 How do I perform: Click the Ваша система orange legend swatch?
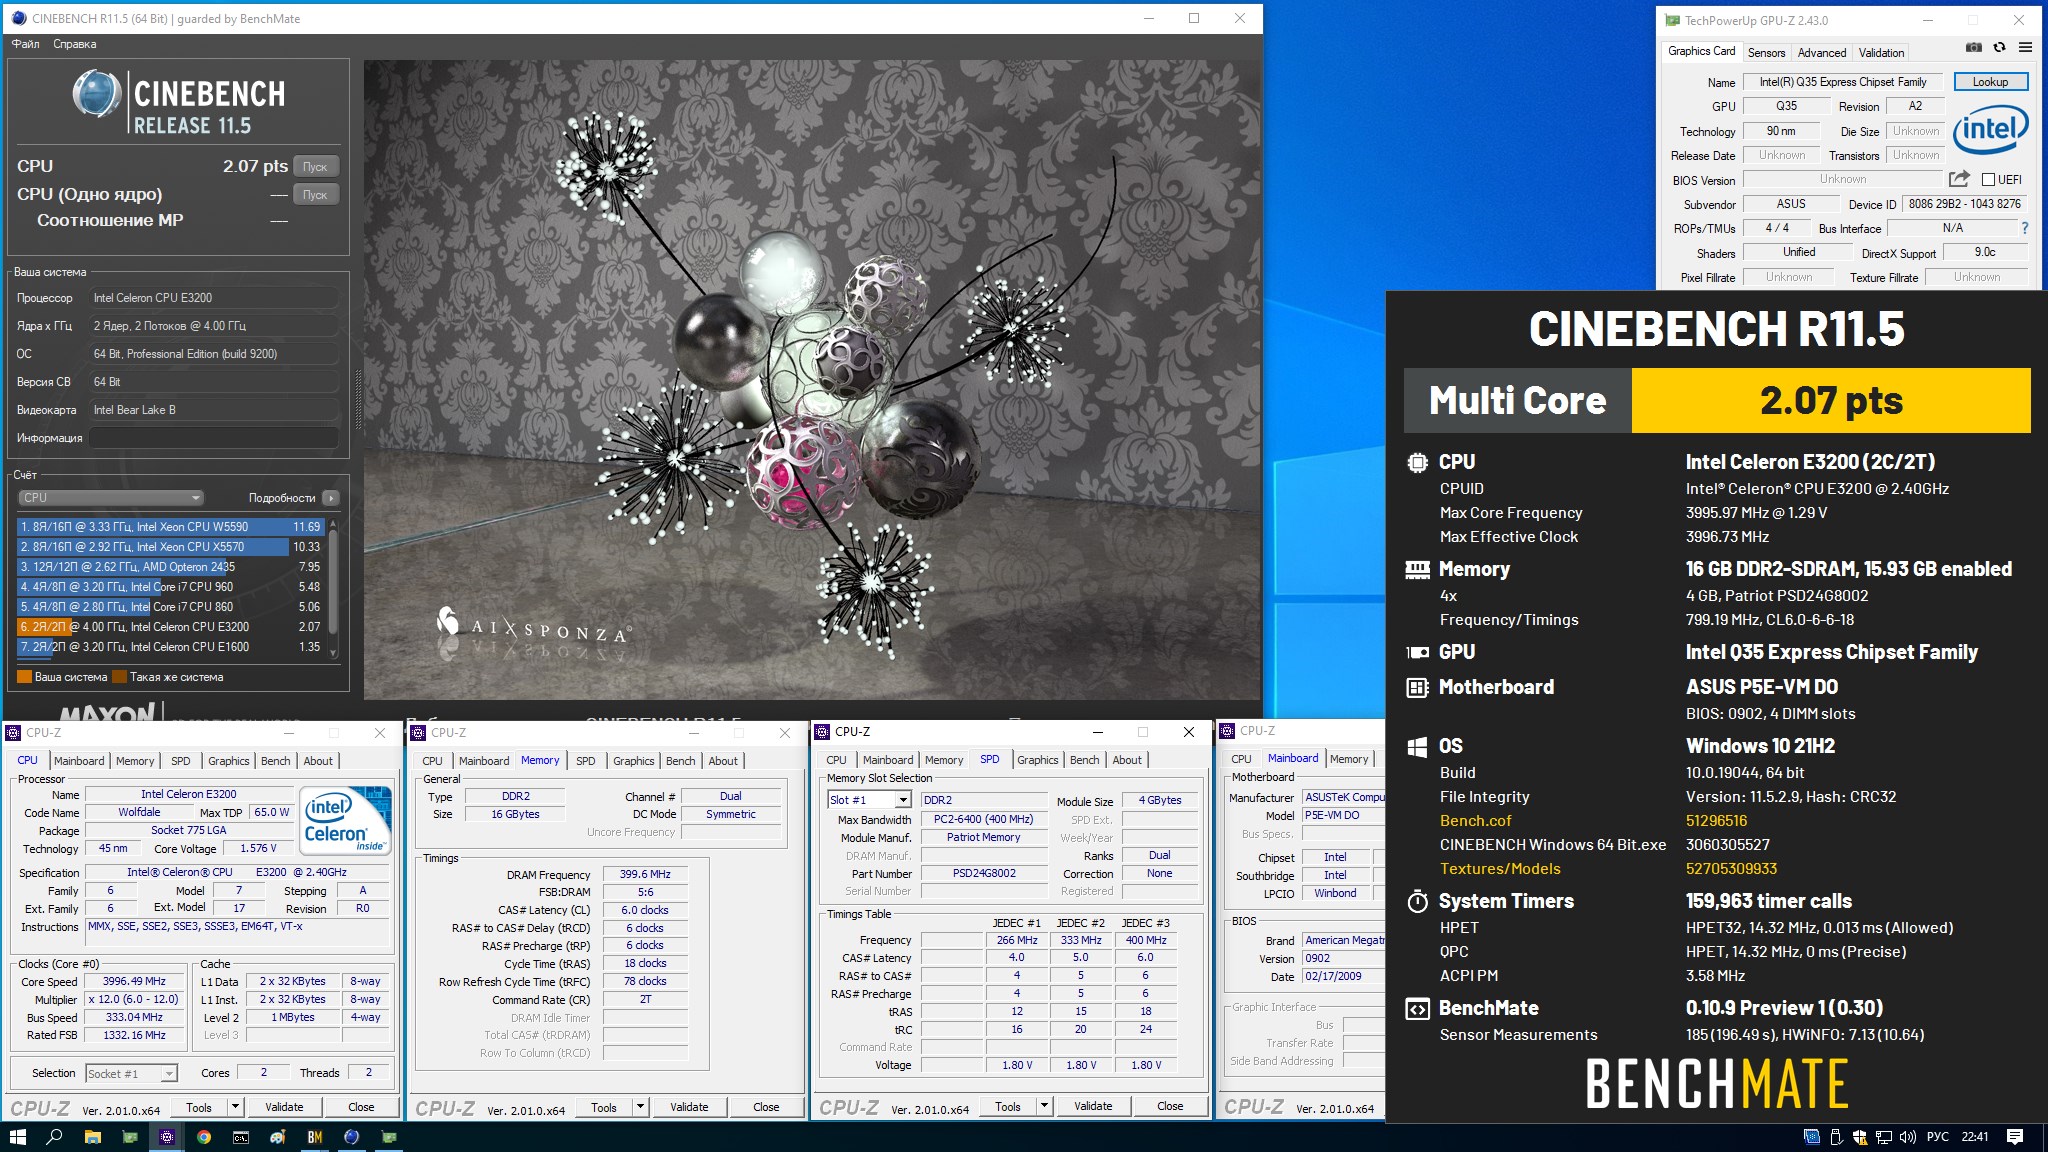(24, 677)
